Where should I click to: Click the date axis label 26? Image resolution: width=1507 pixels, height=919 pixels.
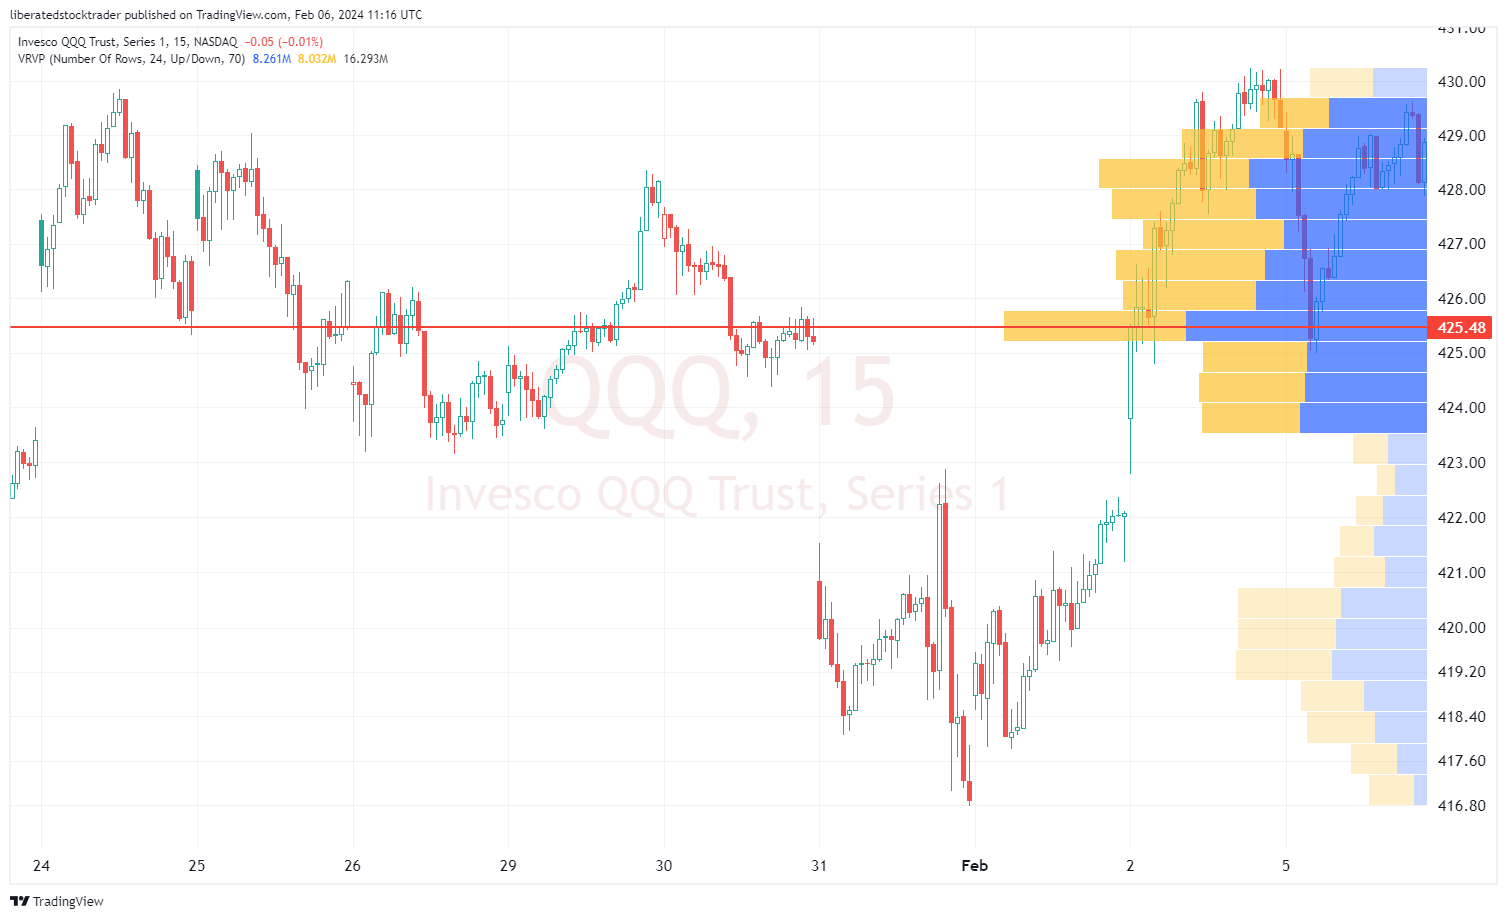click(352, 865)
